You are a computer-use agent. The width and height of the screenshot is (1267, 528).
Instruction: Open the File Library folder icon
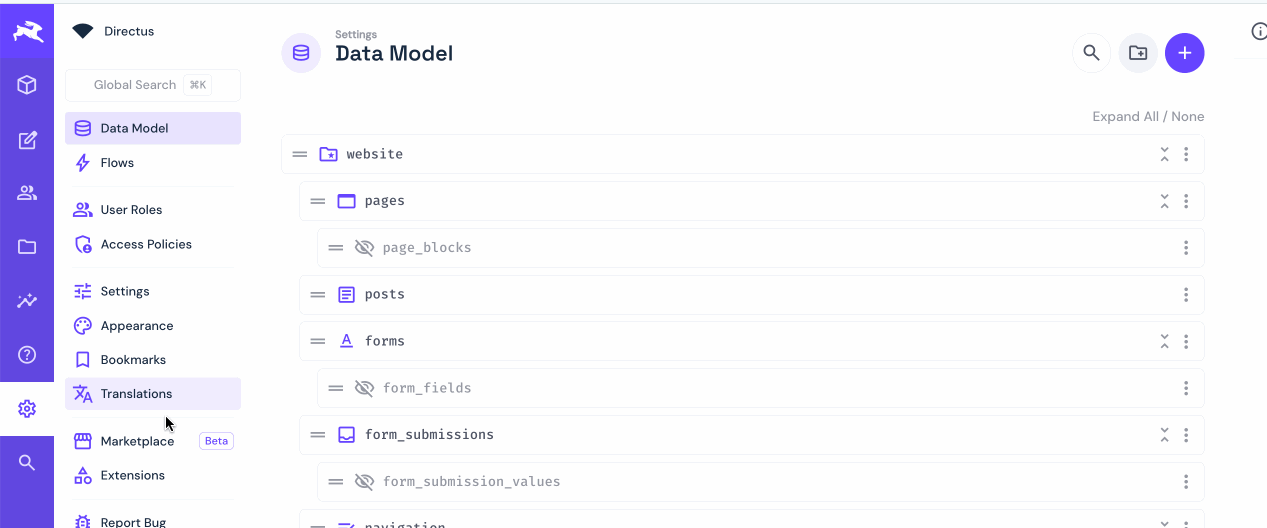27,247
